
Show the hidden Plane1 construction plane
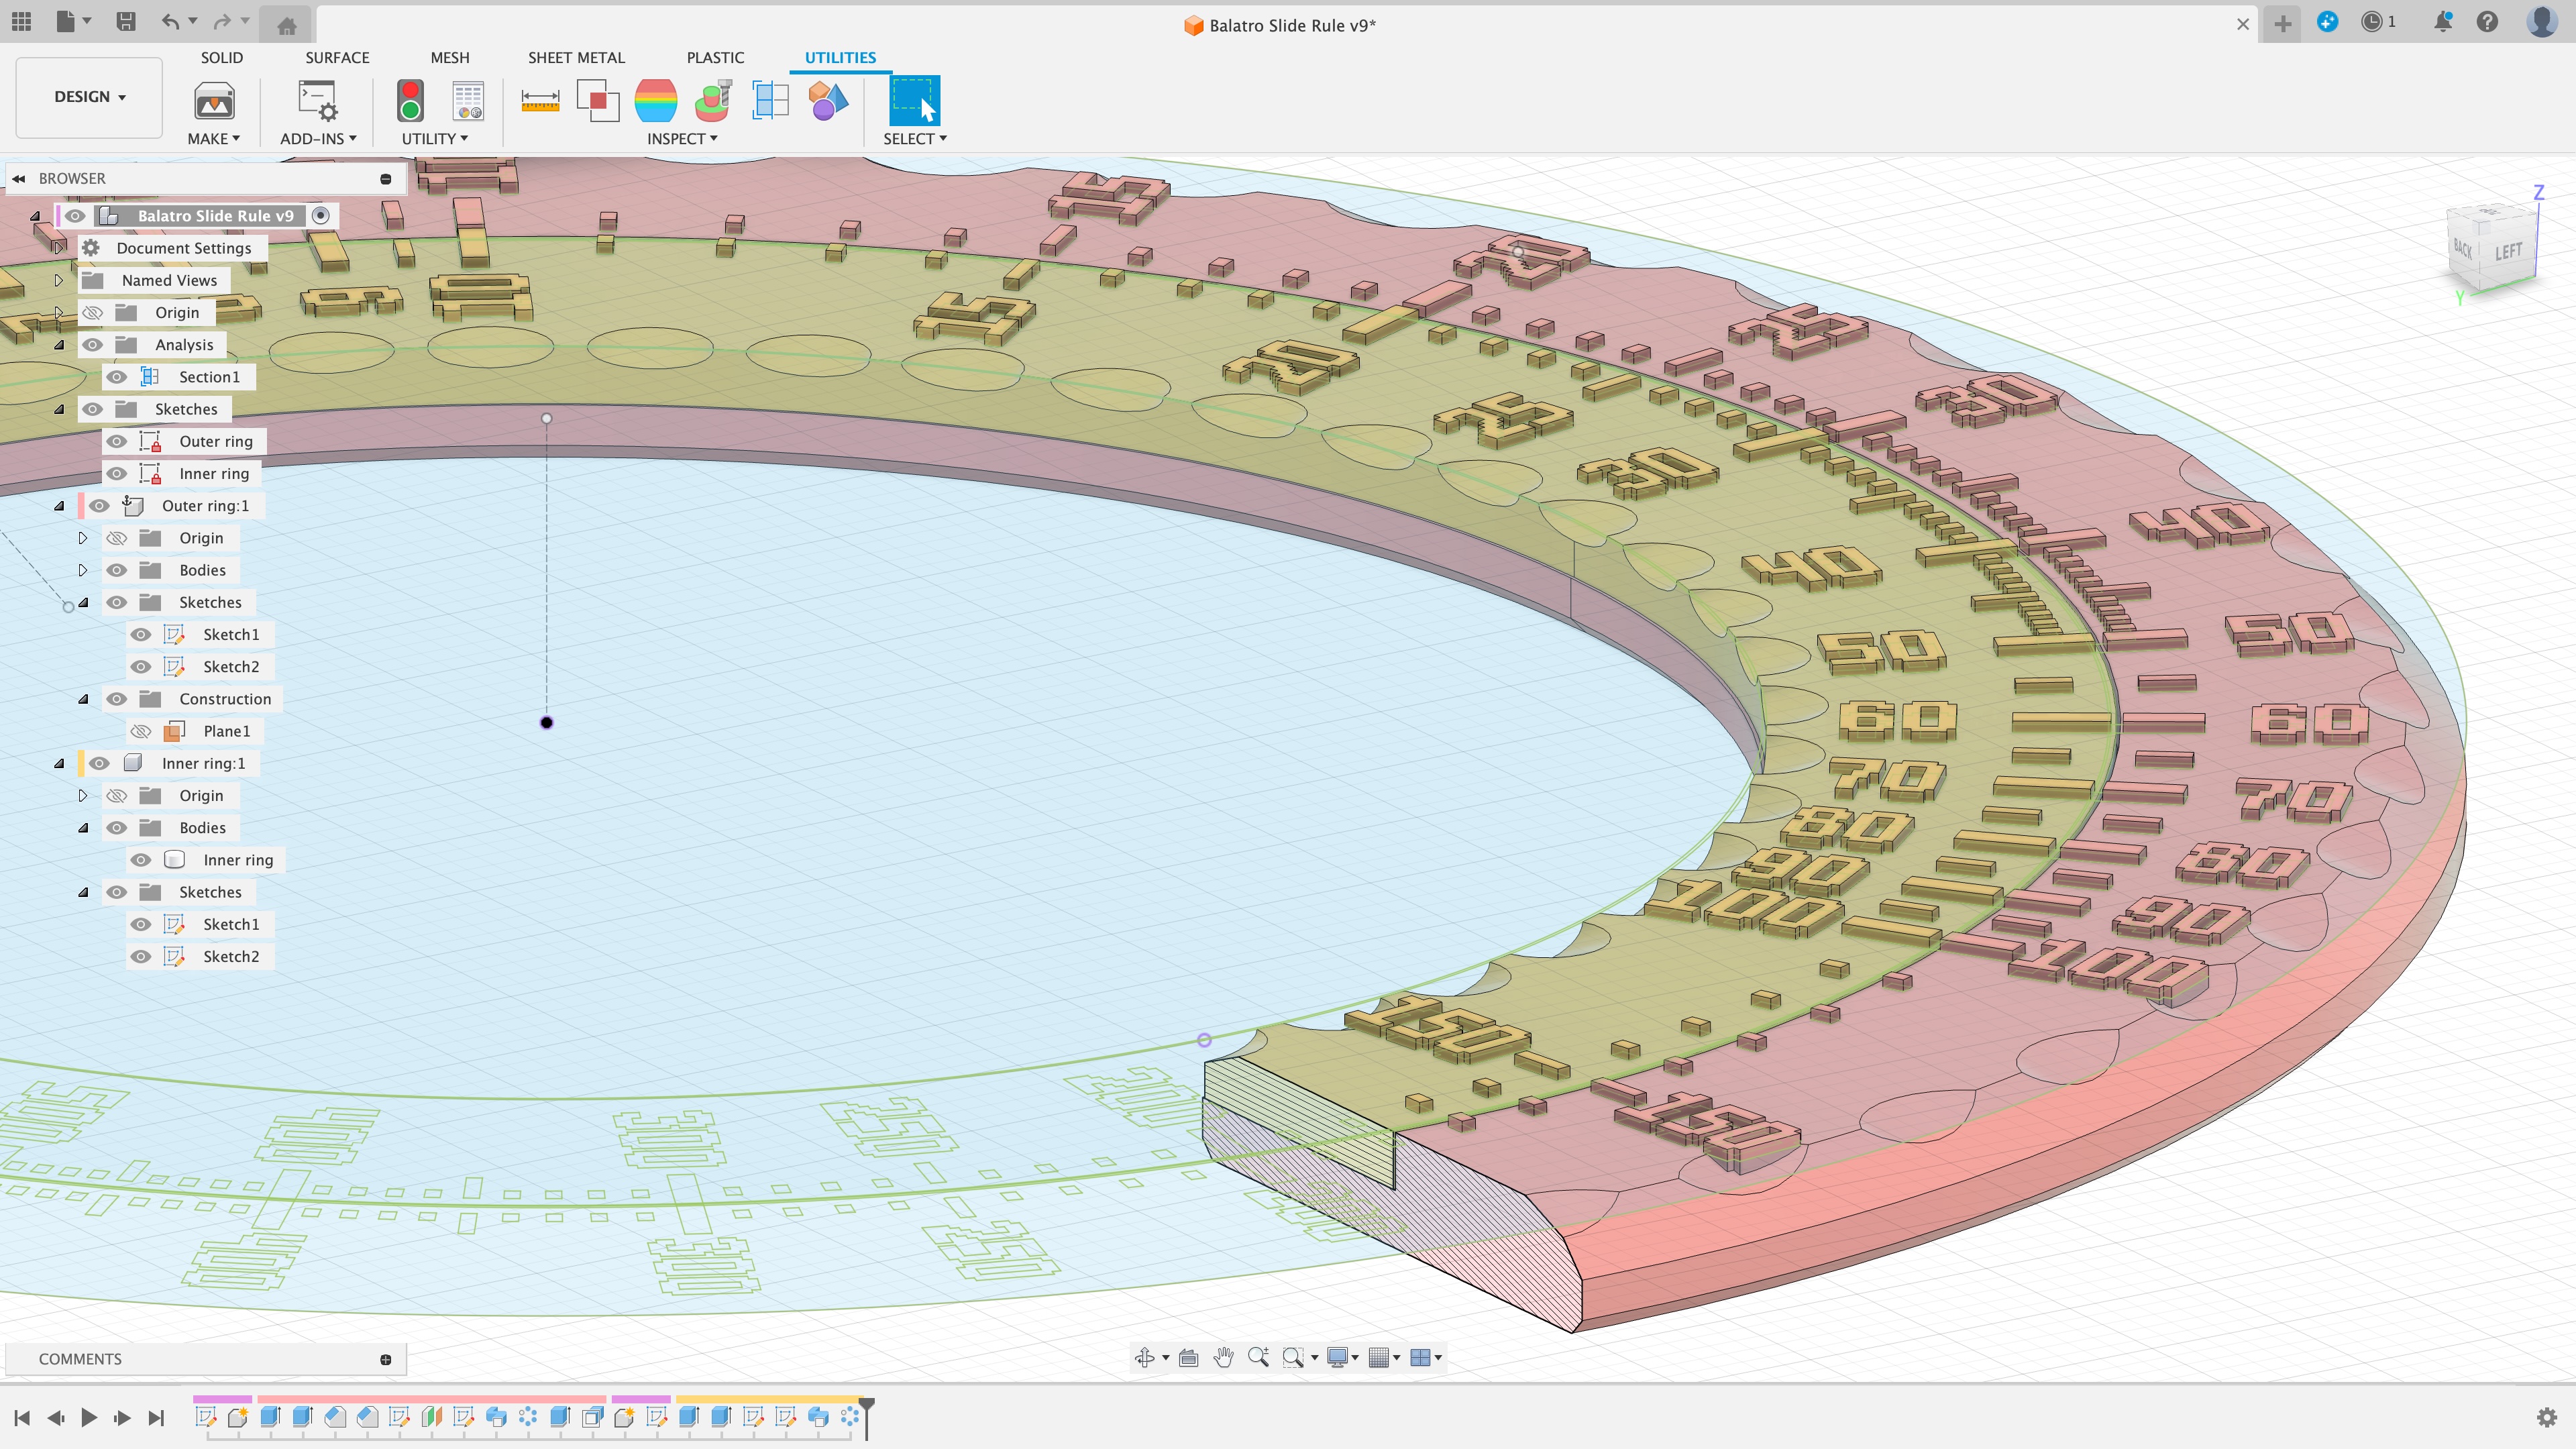141,731
